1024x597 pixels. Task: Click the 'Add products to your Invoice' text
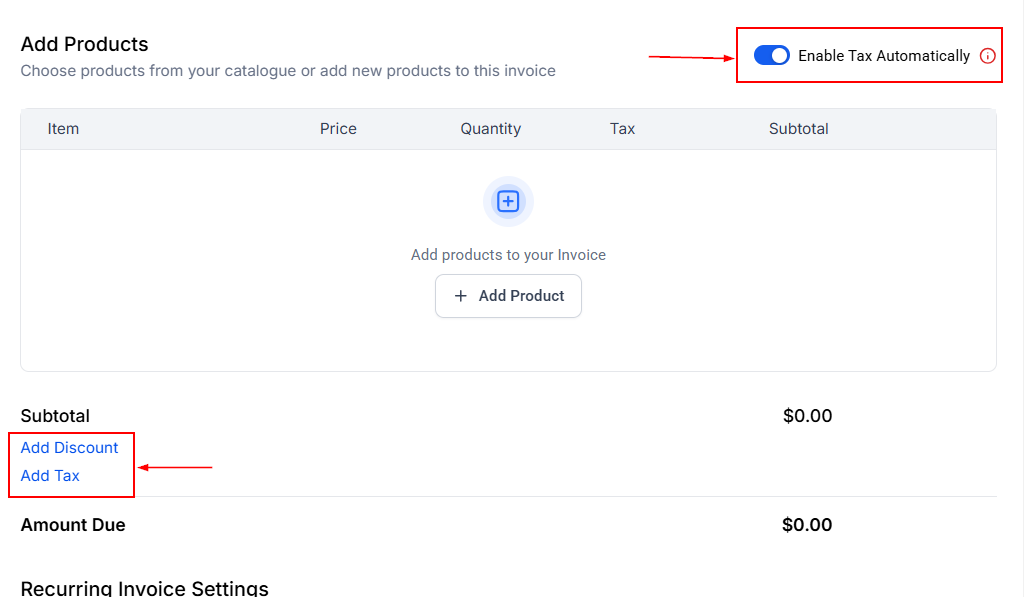coord(508,255)
